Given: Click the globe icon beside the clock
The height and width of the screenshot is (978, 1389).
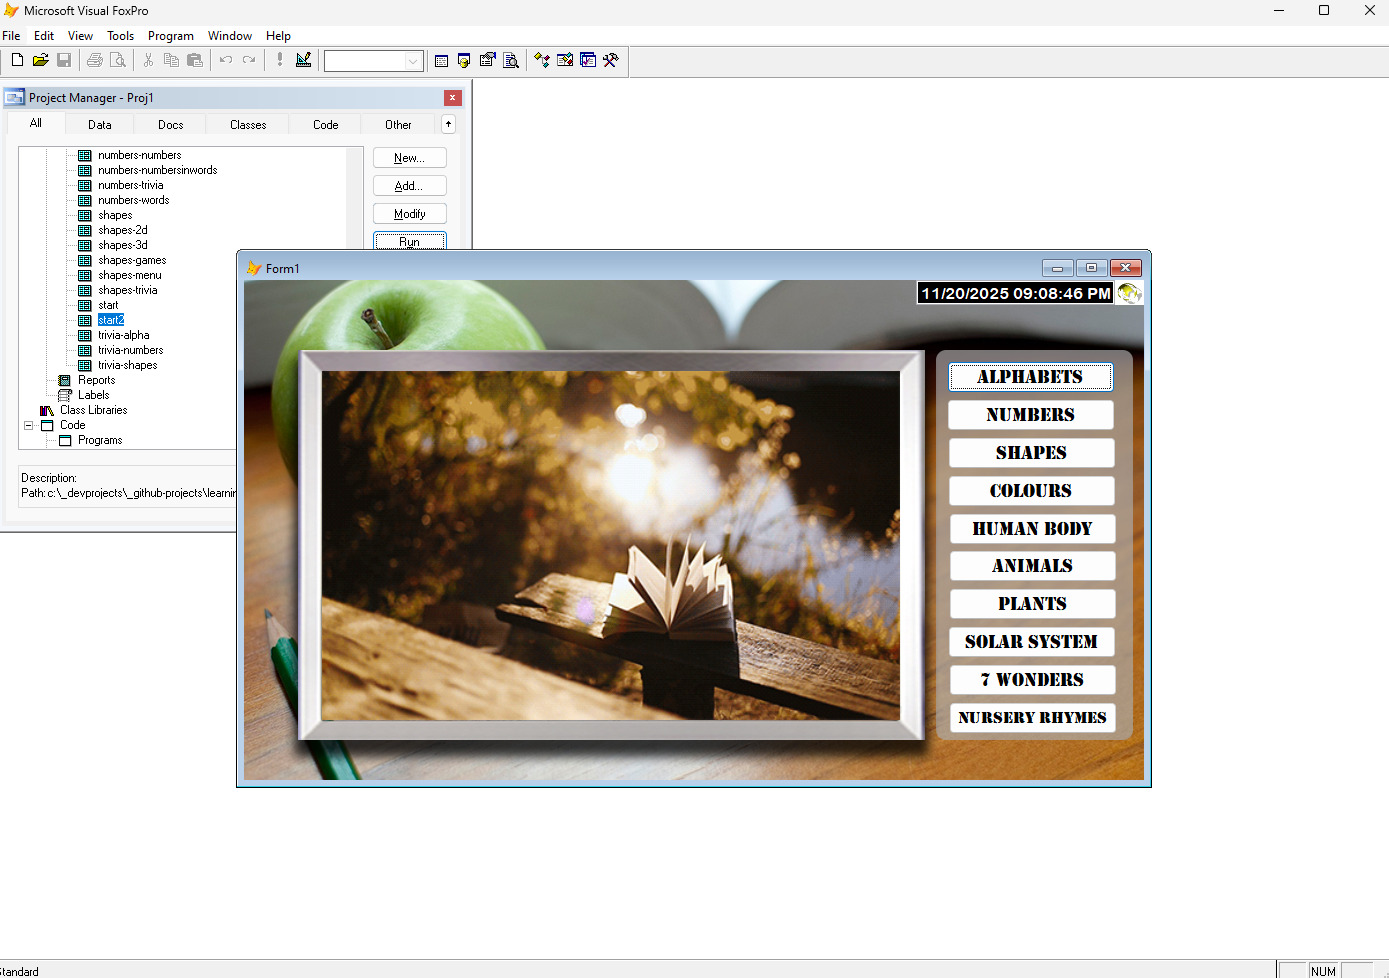Looking at the screenshot, I should pyautogui.click(x=1129, y=293).
